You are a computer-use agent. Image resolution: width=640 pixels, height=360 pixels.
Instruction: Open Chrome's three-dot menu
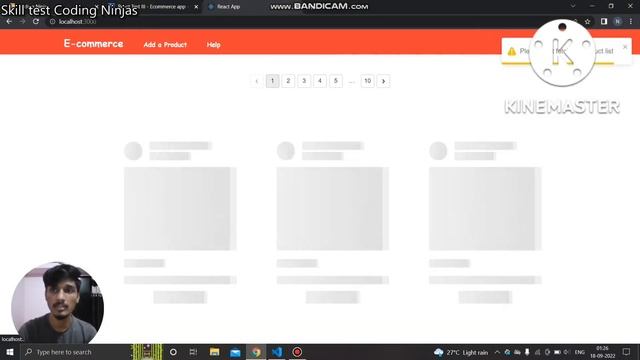coord(631,22)
